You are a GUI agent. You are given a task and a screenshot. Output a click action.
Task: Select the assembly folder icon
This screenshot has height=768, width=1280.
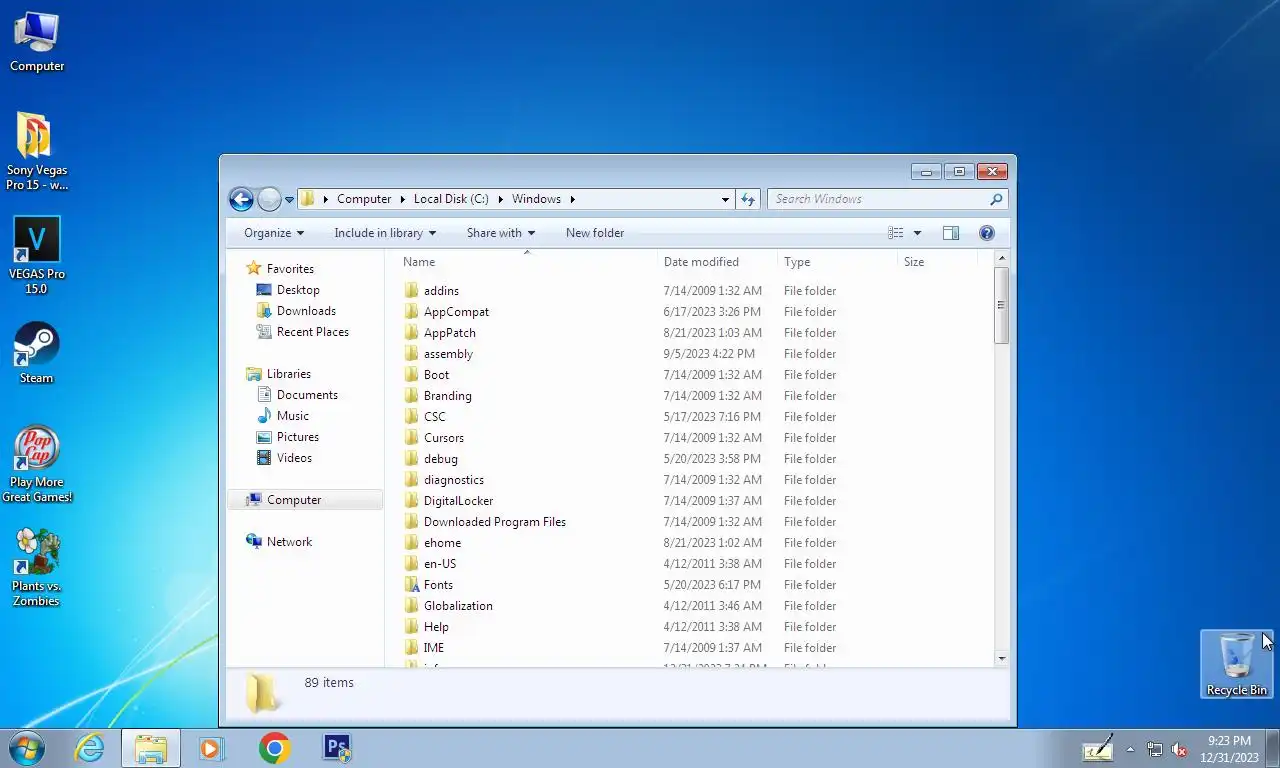pyautogui.click(x=411, y=354)
